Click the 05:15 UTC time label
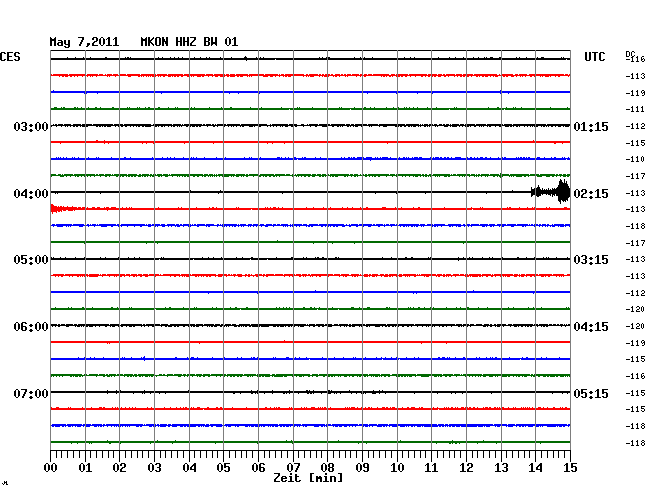The image size is (650, 494). tap(591, 393)
